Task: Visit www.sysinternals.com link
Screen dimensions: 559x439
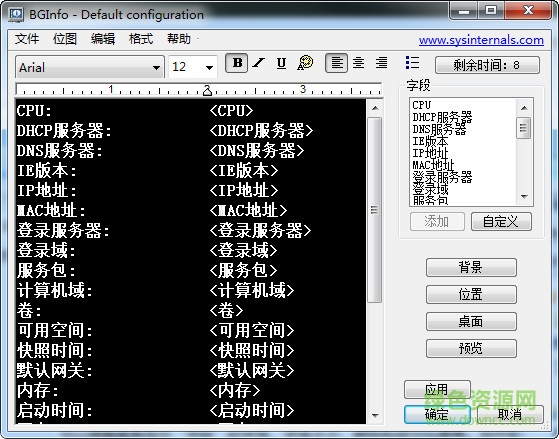Action: tap(481, 40)
